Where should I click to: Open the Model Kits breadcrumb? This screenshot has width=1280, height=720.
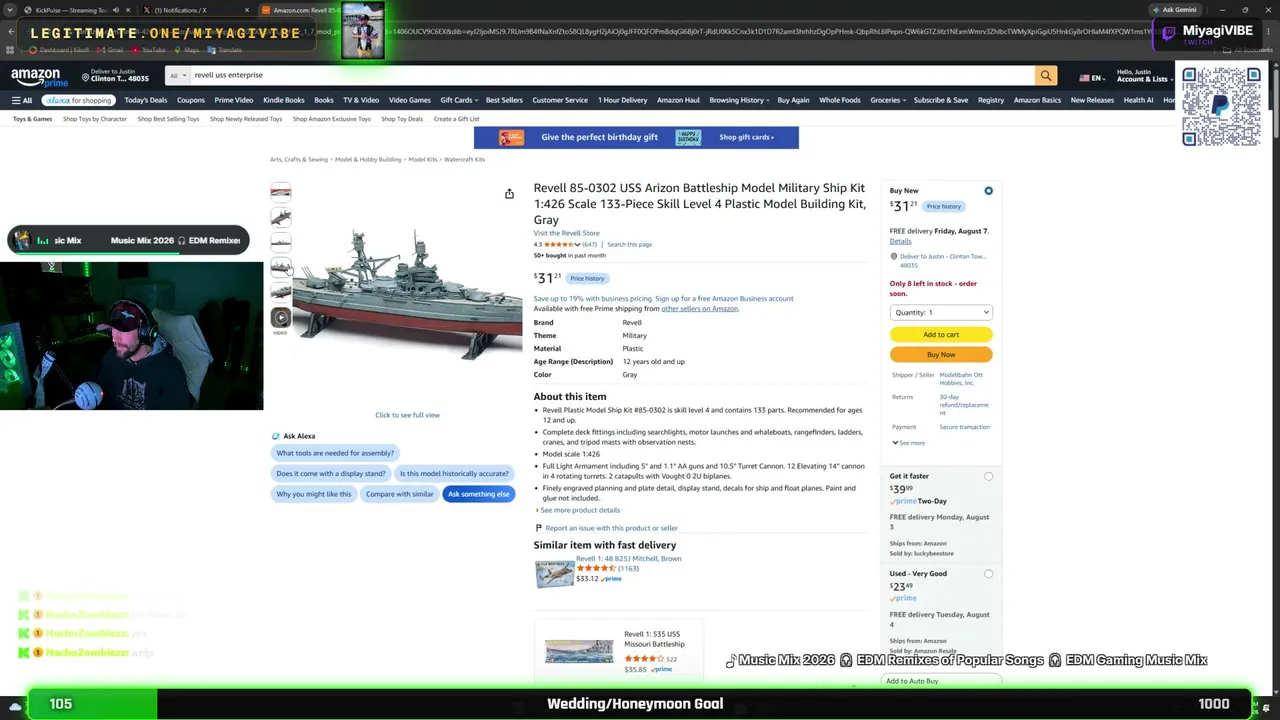[422, 160]
